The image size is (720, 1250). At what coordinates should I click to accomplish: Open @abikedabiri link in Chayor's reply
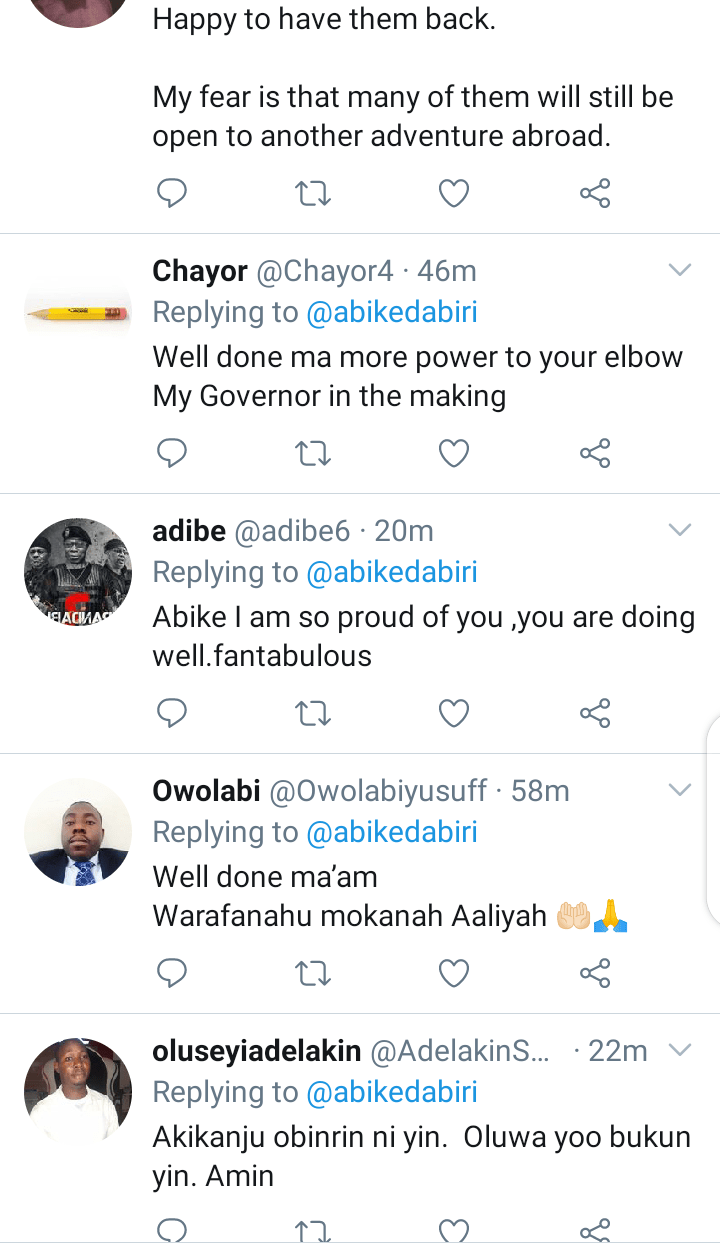pos(391,312)
